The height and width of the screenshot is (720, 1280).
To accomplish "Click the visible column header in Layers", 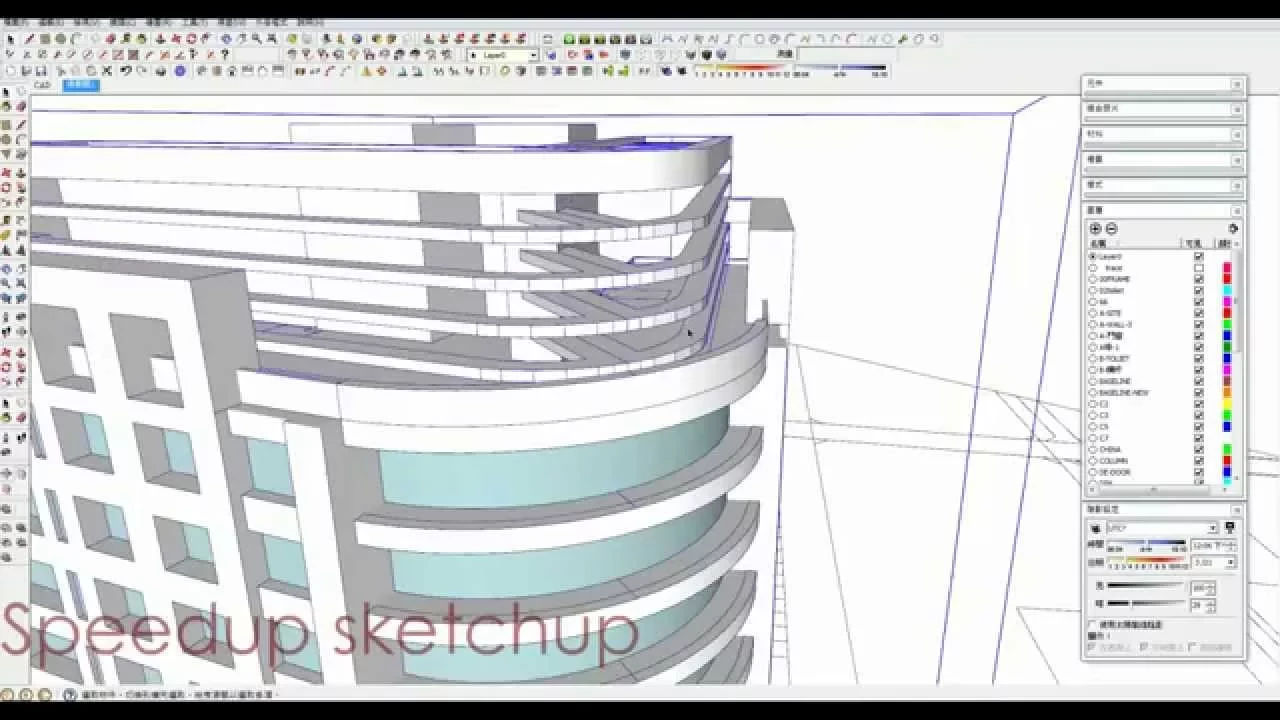I will click(x=1192, y=243).
